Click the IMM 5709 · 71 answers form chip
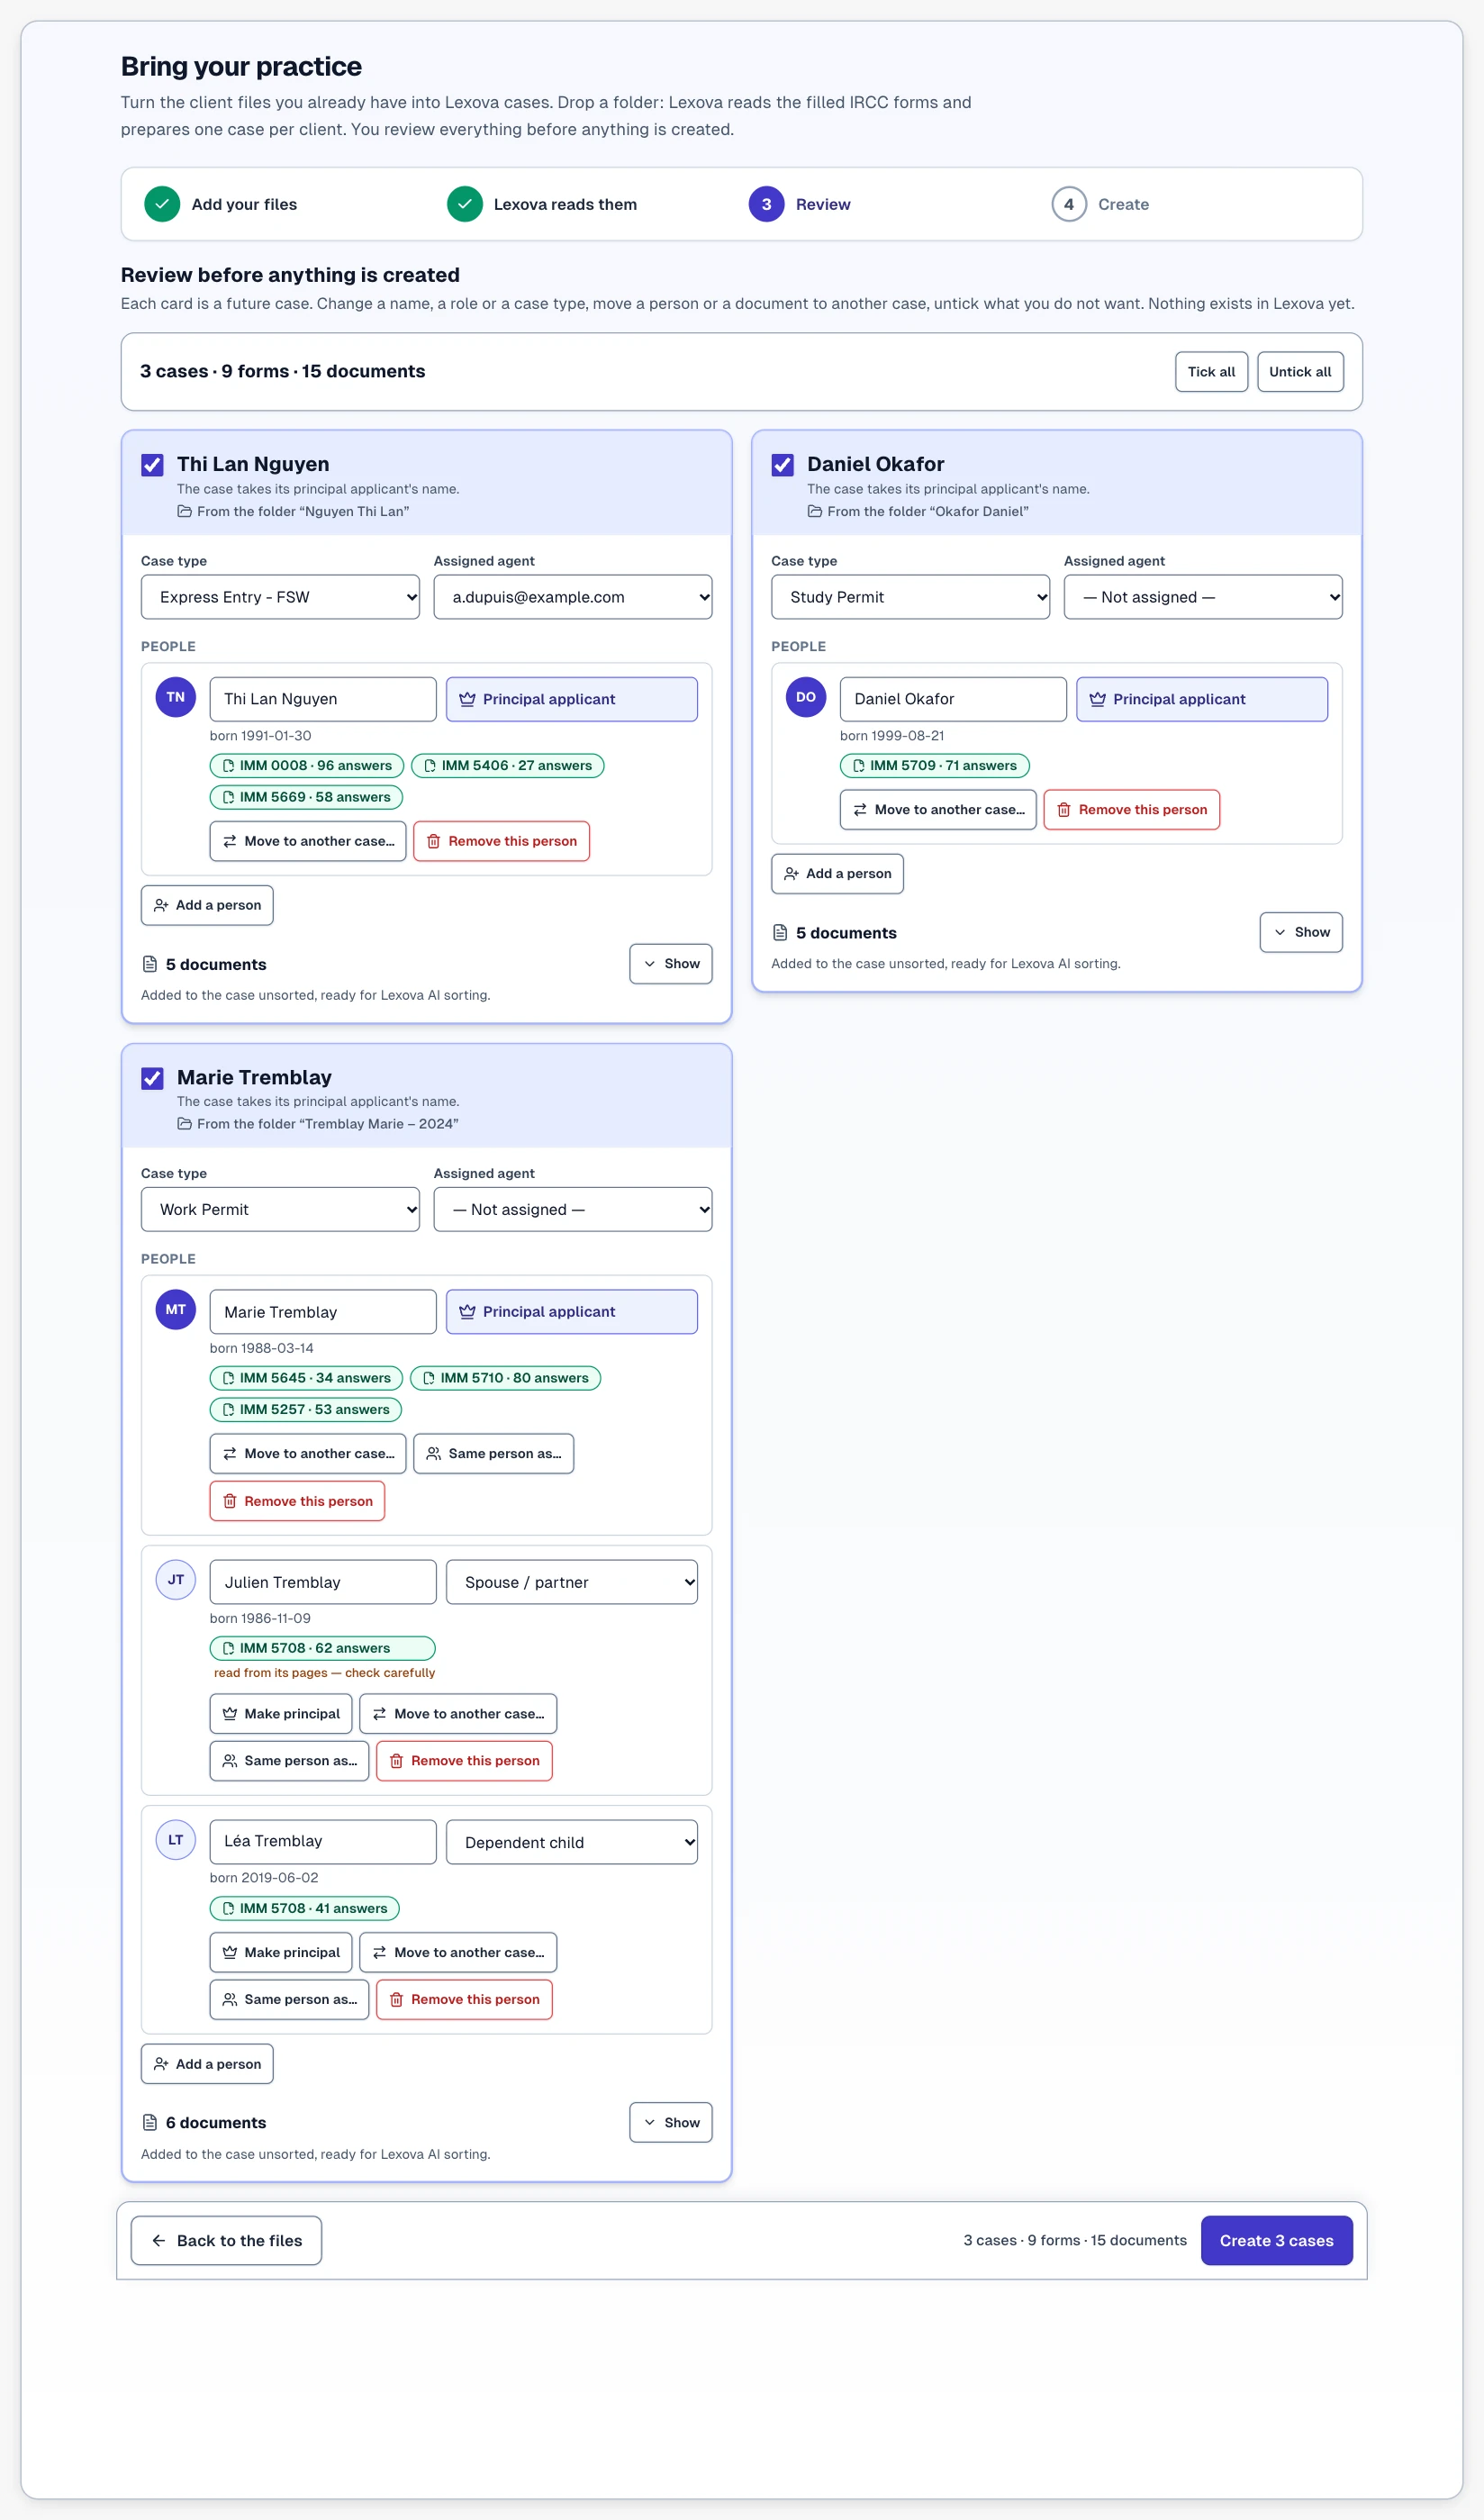This screenshot has height=2520, width=1484. (x=934, y=765)
